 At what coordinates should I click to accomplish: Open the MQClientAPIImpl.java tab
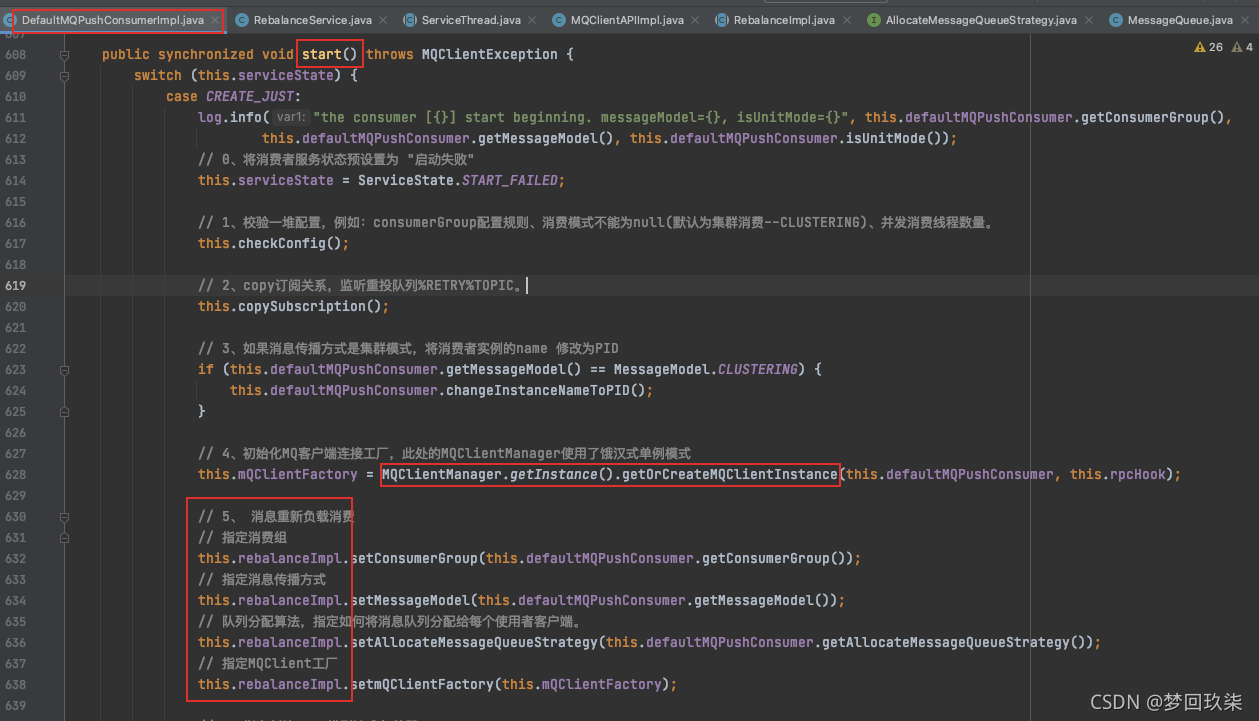pos(626,20)
